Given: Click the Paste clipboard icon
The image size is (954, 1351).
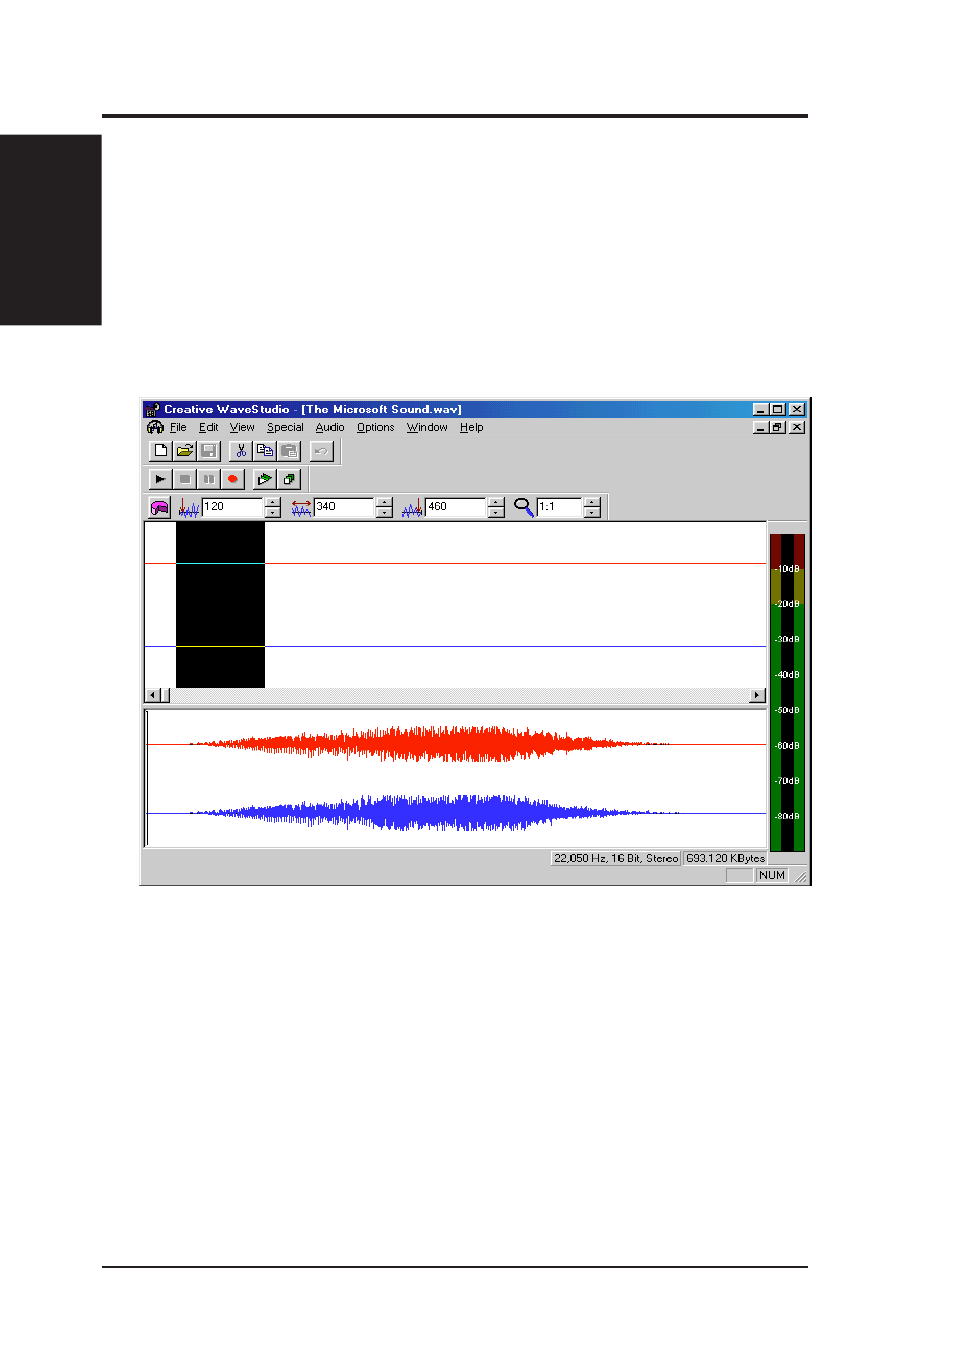Looking at the screenshot, I should coord(289,451).
